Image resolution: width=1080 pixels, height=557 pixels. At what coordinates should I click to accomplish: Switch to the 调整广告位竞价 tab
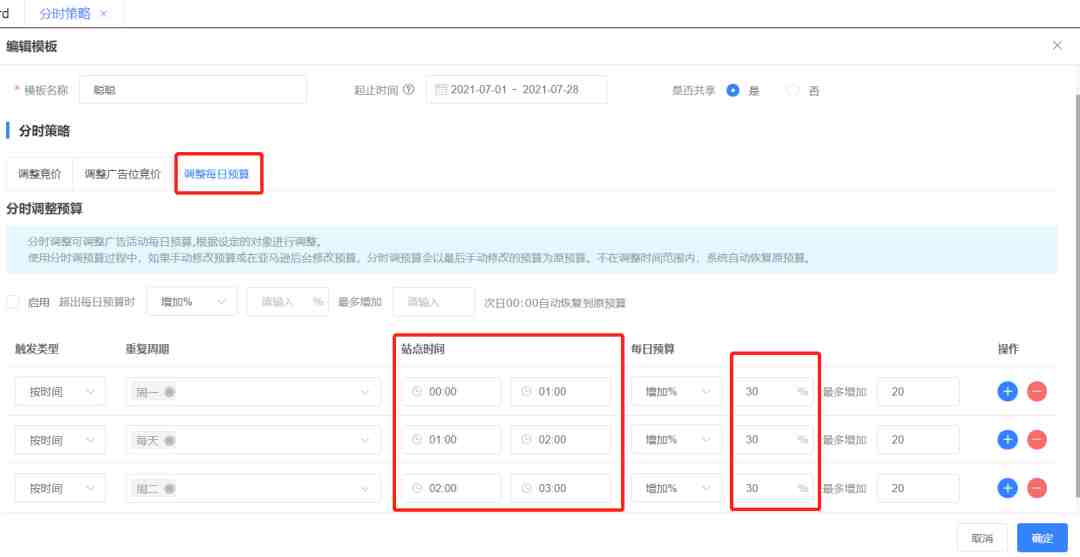123,174
